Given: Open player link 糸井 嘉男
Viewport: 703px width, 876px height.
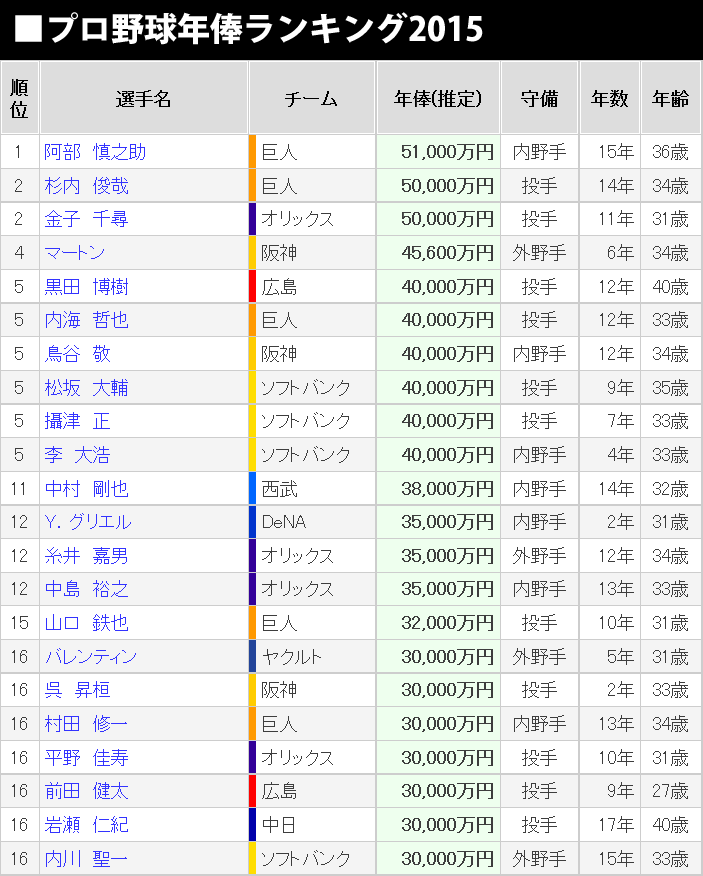Looking at the screenshot, I should [87, 556].
